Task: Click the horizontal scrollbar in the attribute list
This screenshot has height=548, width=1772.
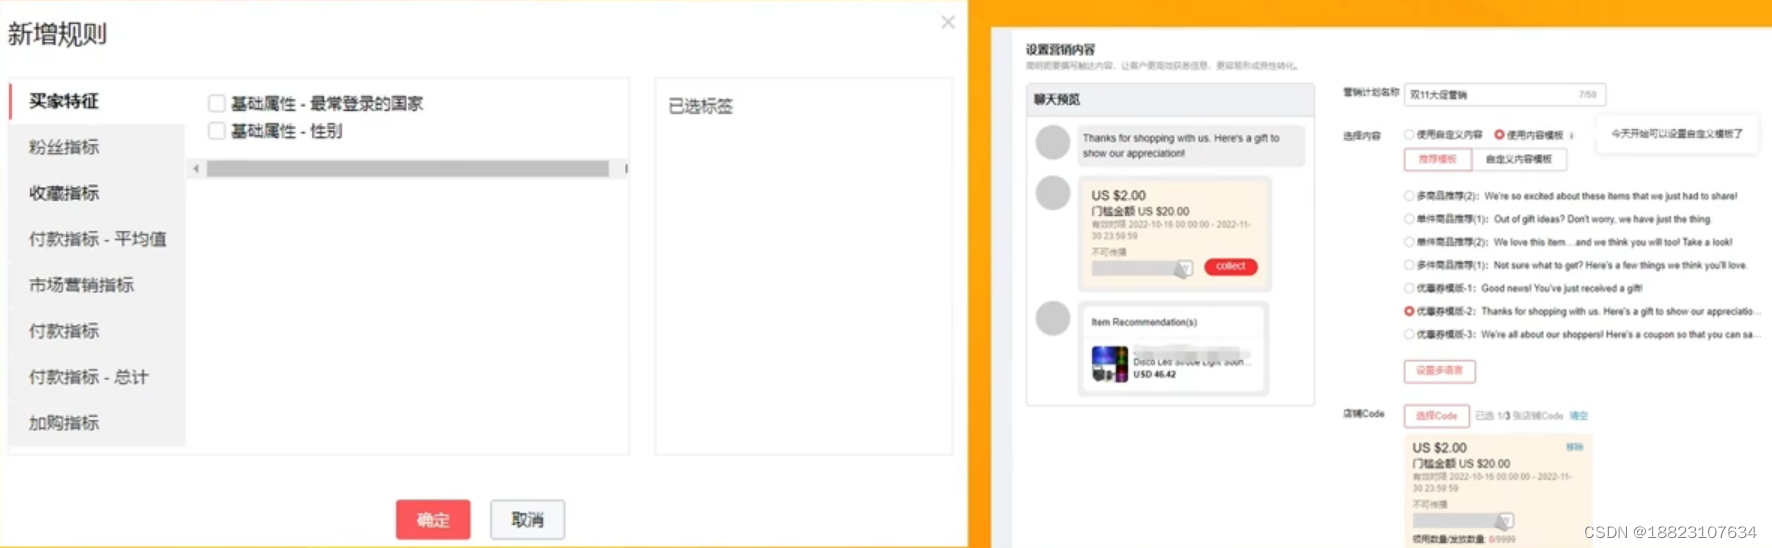Action: click(x=408, y=169)
